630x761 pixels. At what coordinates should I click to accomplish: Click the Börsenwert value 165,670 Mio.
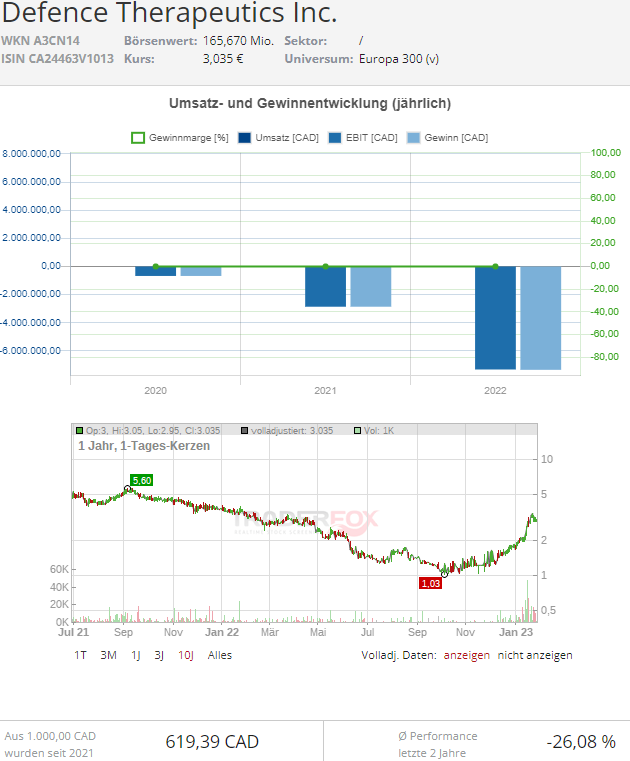(x=238, y=41)
